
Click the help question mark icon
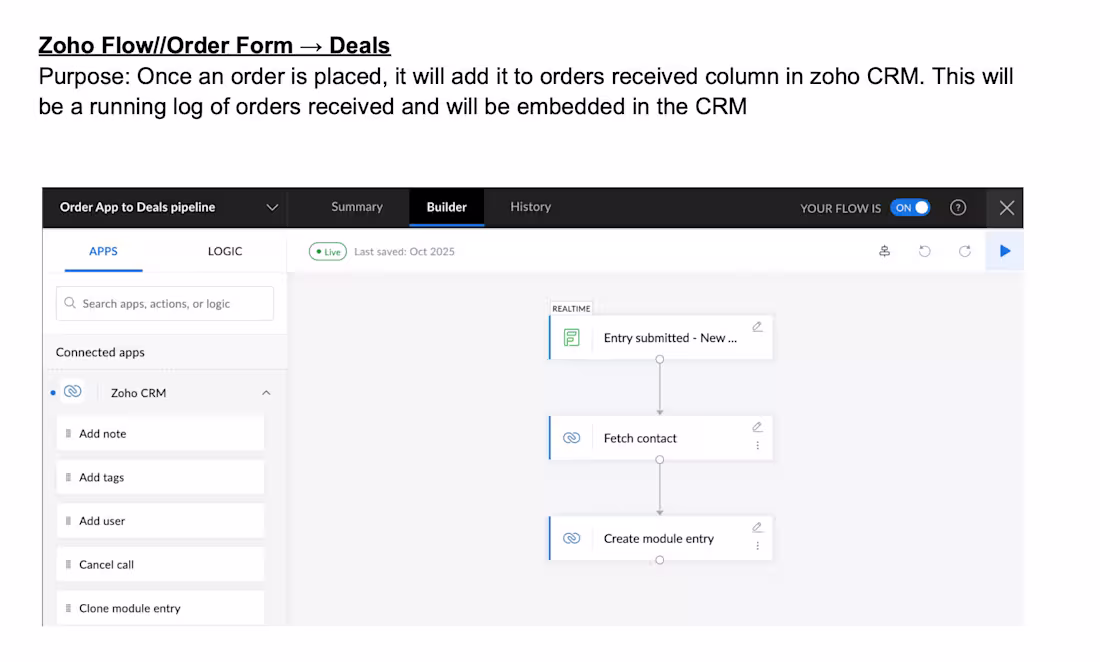point(958,207)
